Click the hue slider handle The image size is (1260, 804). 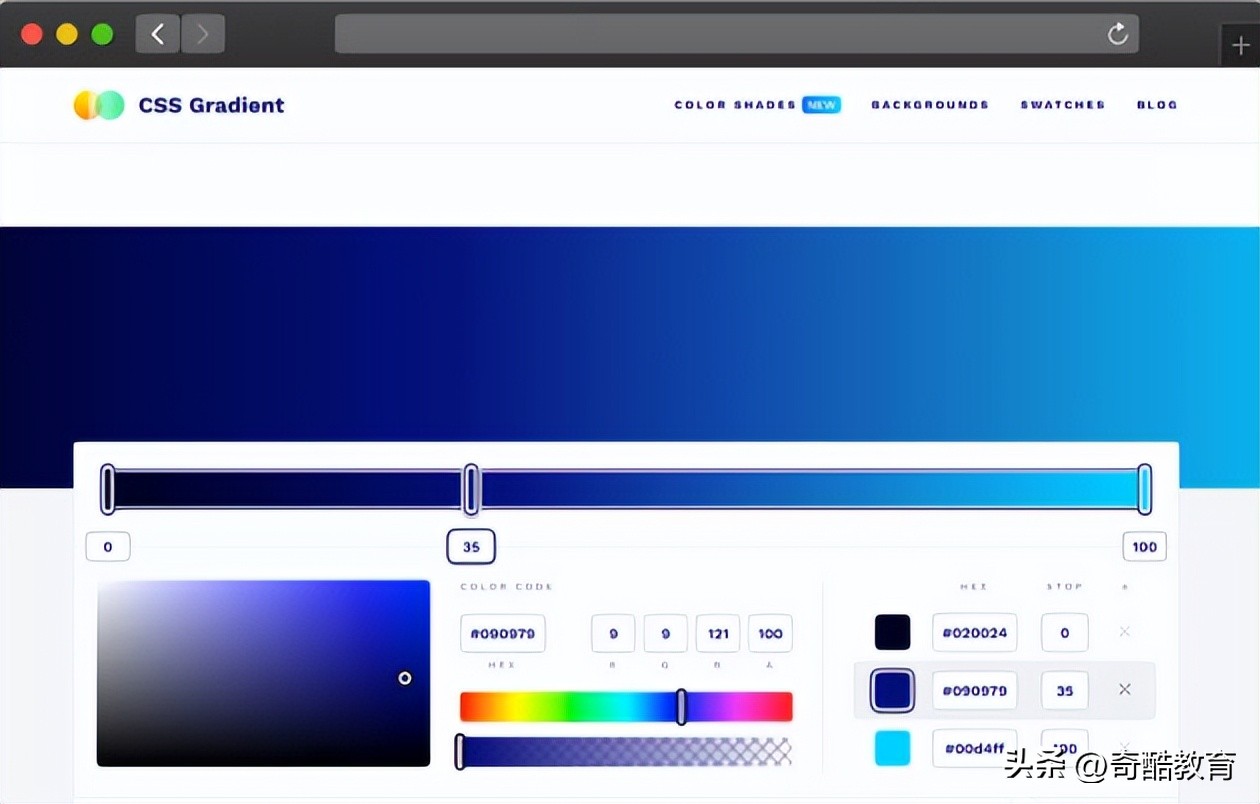click(681, 706)
